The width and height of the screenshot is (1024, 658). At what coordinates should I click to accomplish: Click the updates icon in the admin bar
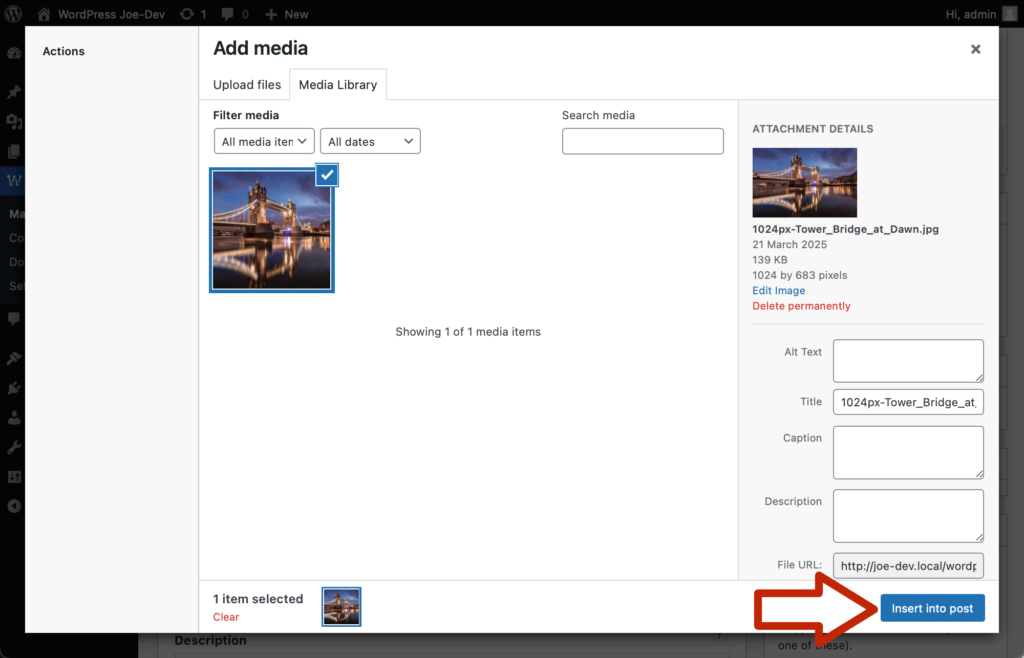pos(187,14)
